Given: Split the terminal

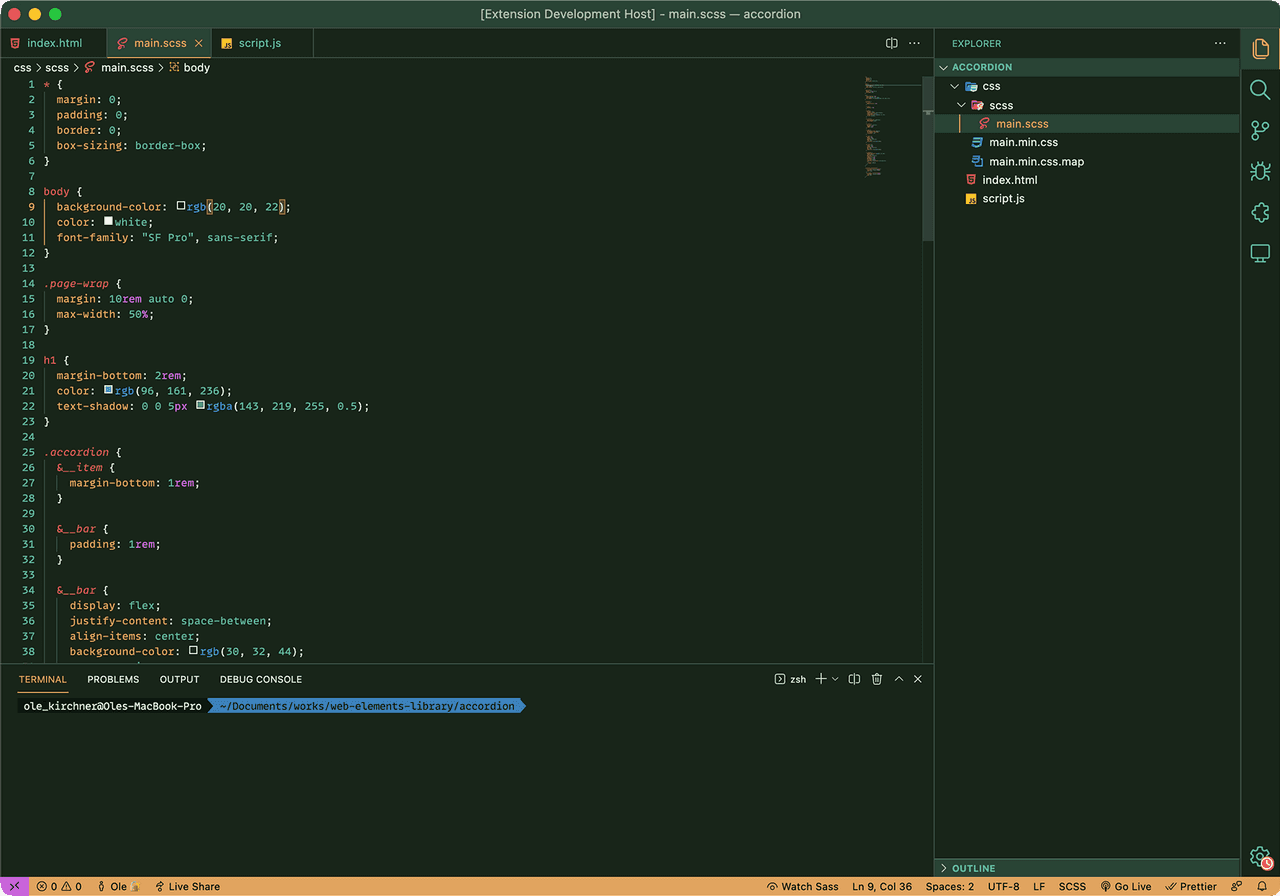Looking at the screenshot, I should coord(853,678).
